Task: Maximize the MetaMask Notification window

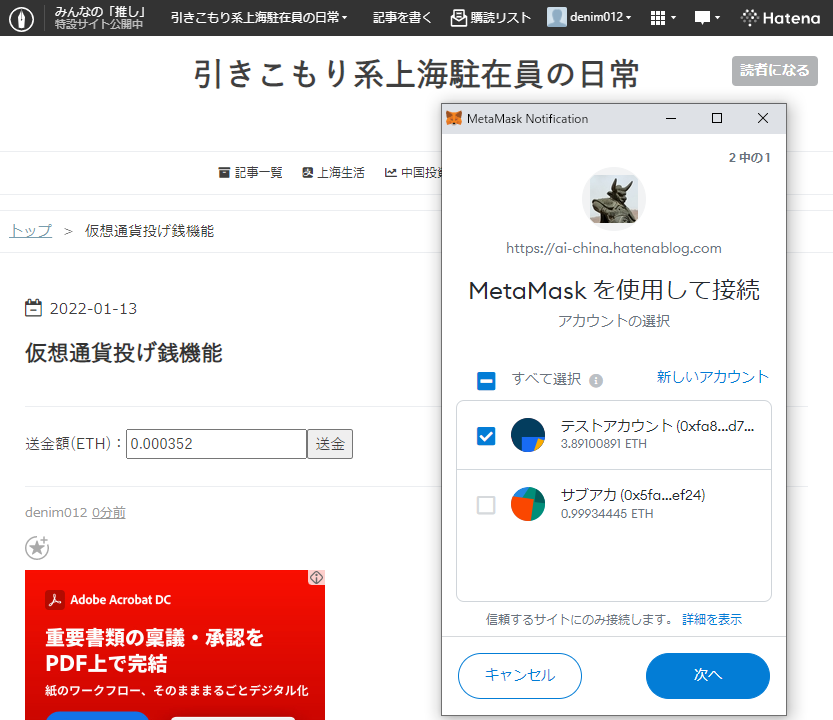Action: (x=717, y=118)
